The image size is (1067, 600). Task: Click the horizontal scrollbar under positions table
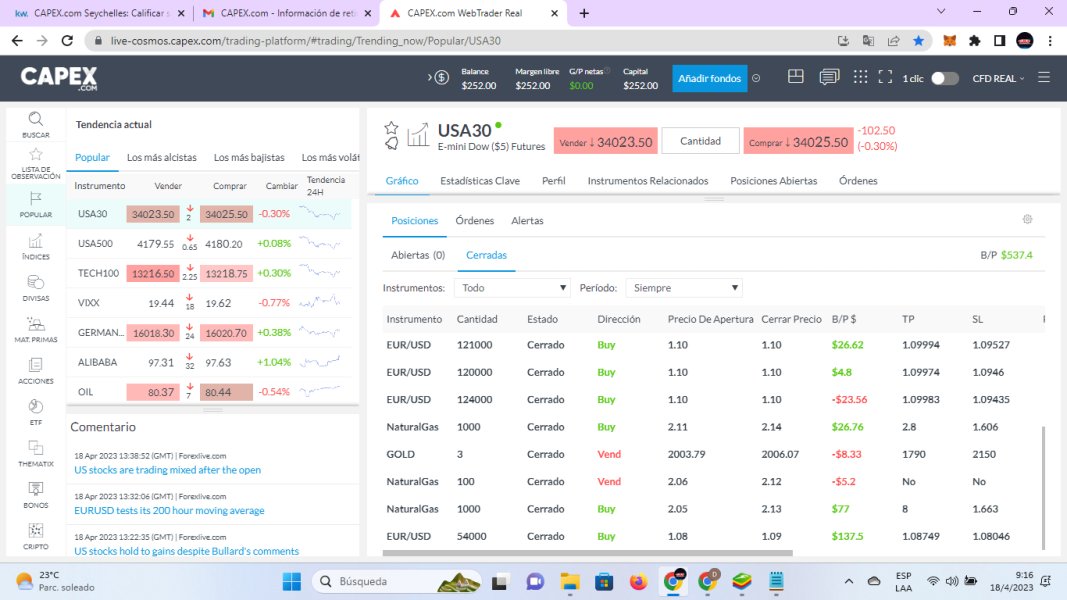587,553
